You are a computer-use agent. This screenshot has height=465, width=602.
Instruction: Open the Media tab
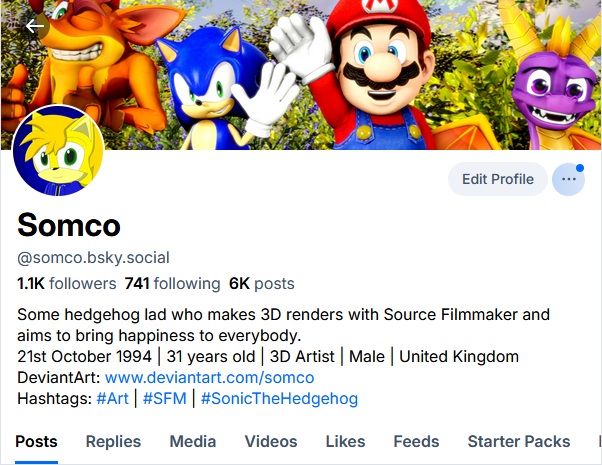193,441
